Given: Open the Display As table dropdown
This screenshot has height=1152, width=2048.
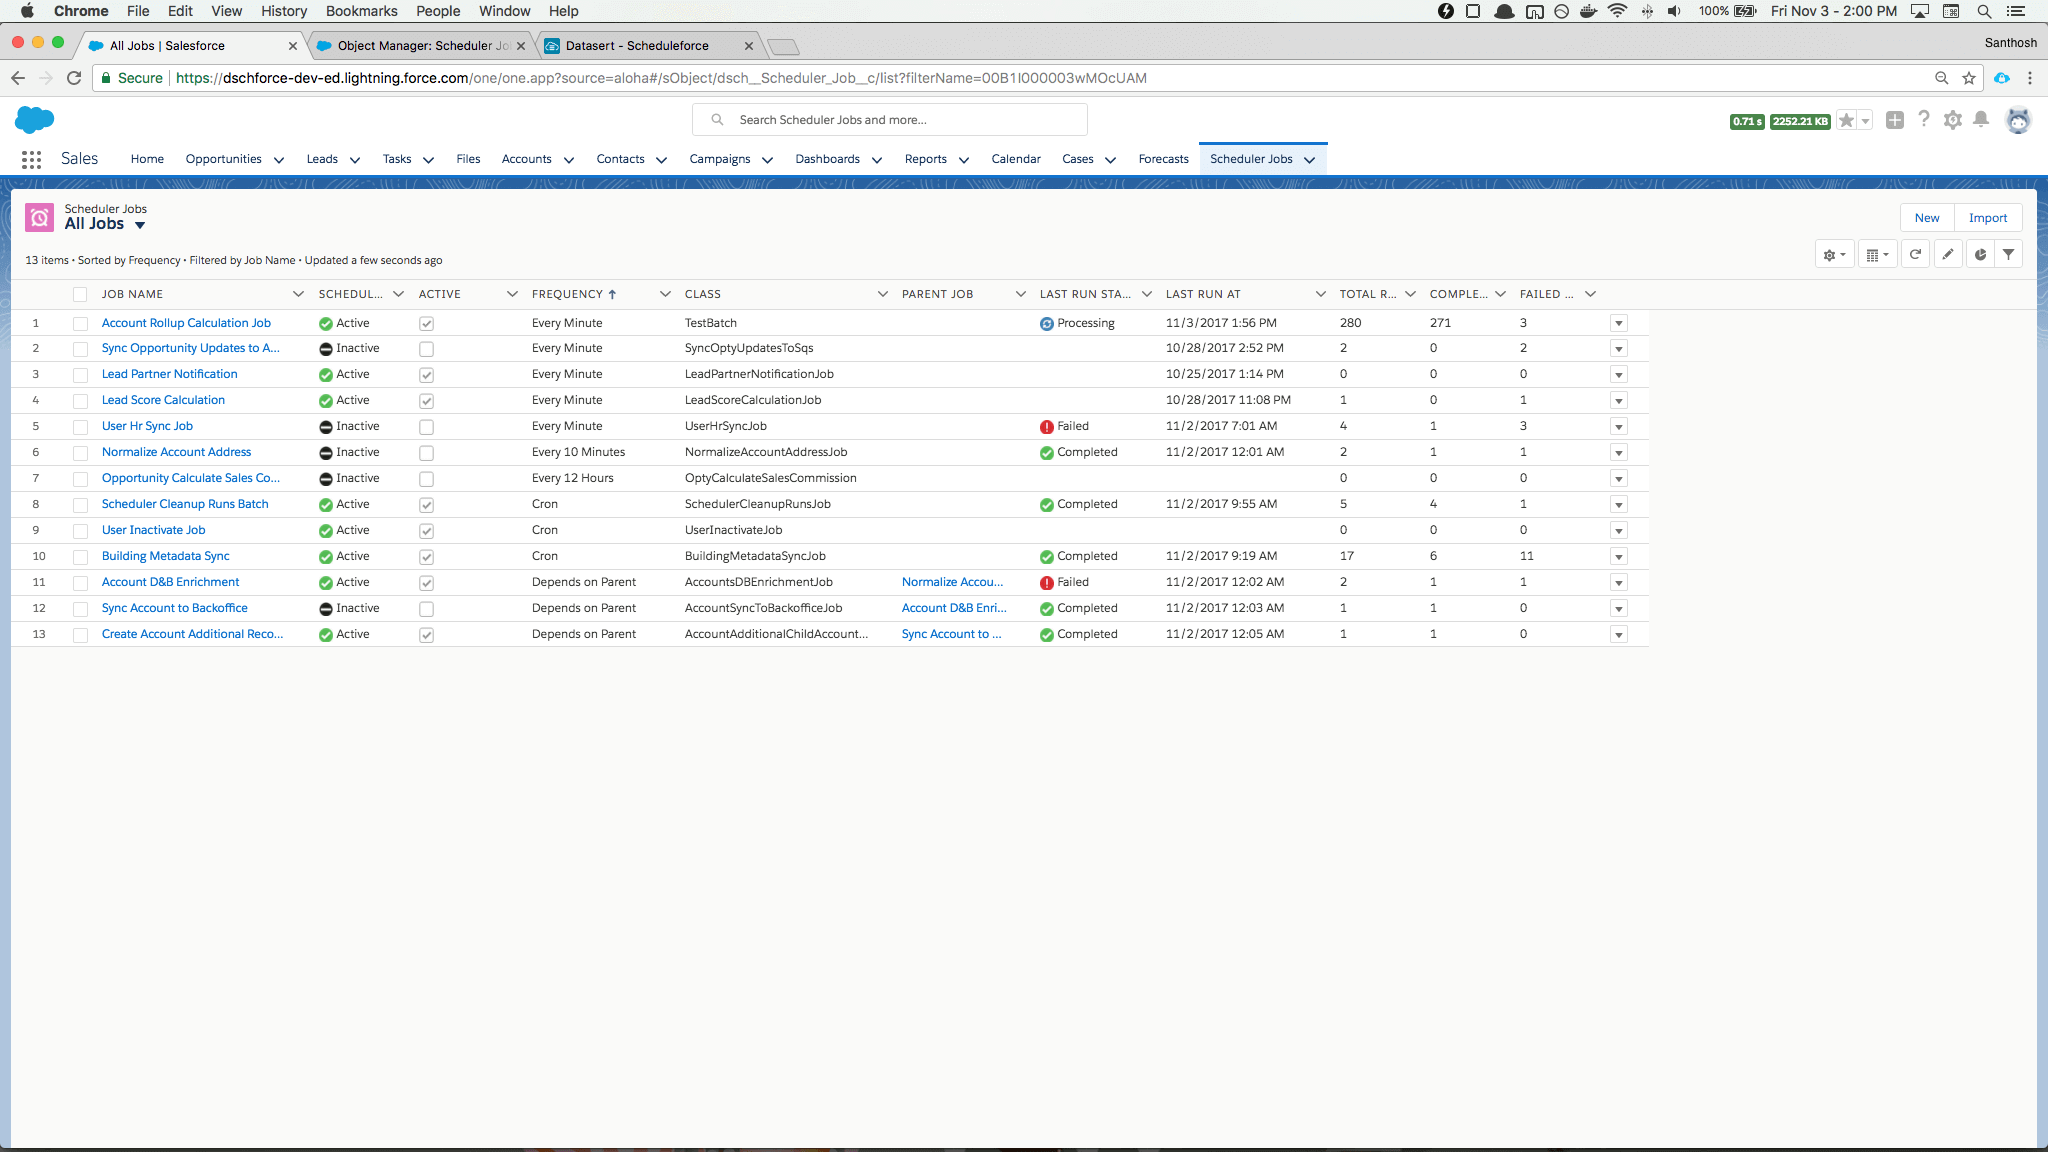Looking at the screenshot, I should 1877,255.
